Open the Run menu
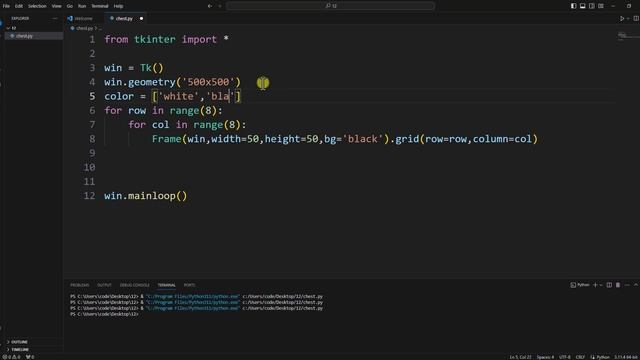 click(x=82, y=6)
